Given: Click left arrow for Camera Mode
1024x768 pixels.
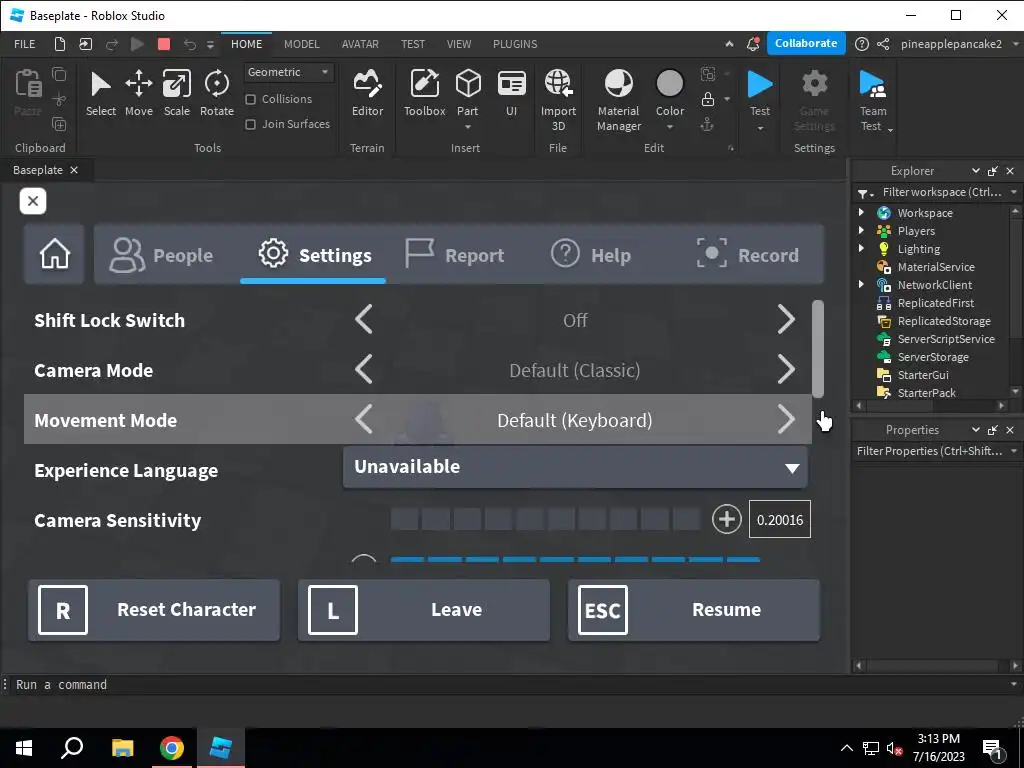Looking at the screenshot, I should point(364,370).
